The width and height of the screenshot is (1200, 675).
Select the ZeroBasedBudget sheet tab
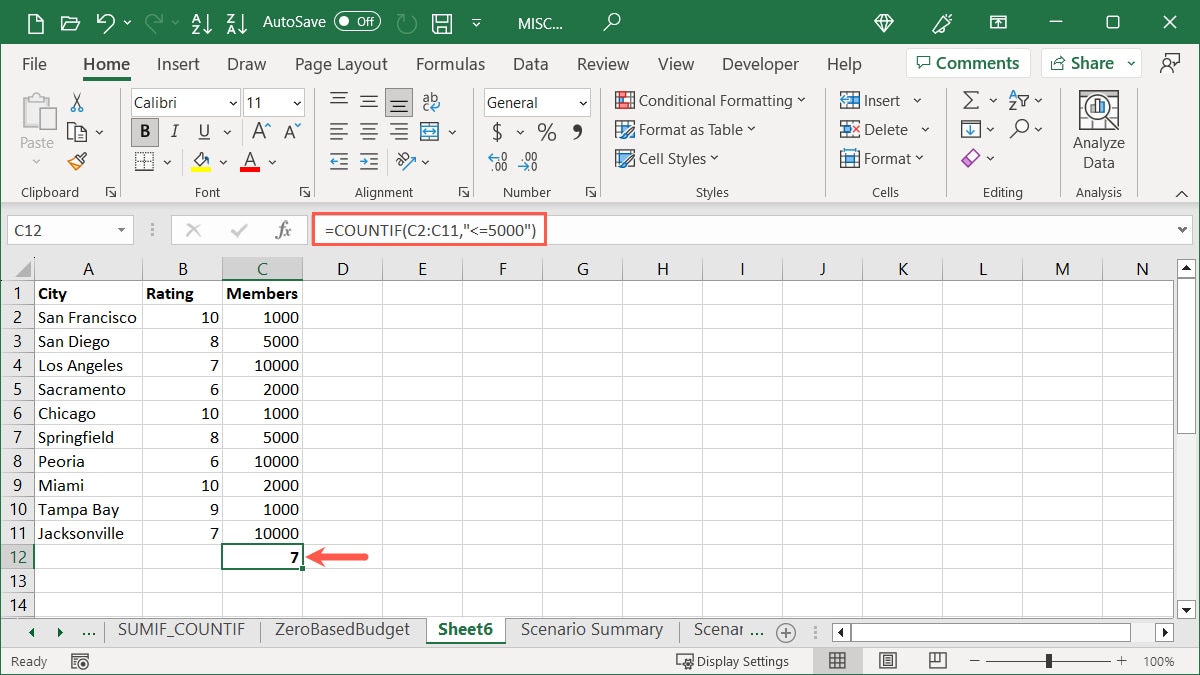click(343, 630)
